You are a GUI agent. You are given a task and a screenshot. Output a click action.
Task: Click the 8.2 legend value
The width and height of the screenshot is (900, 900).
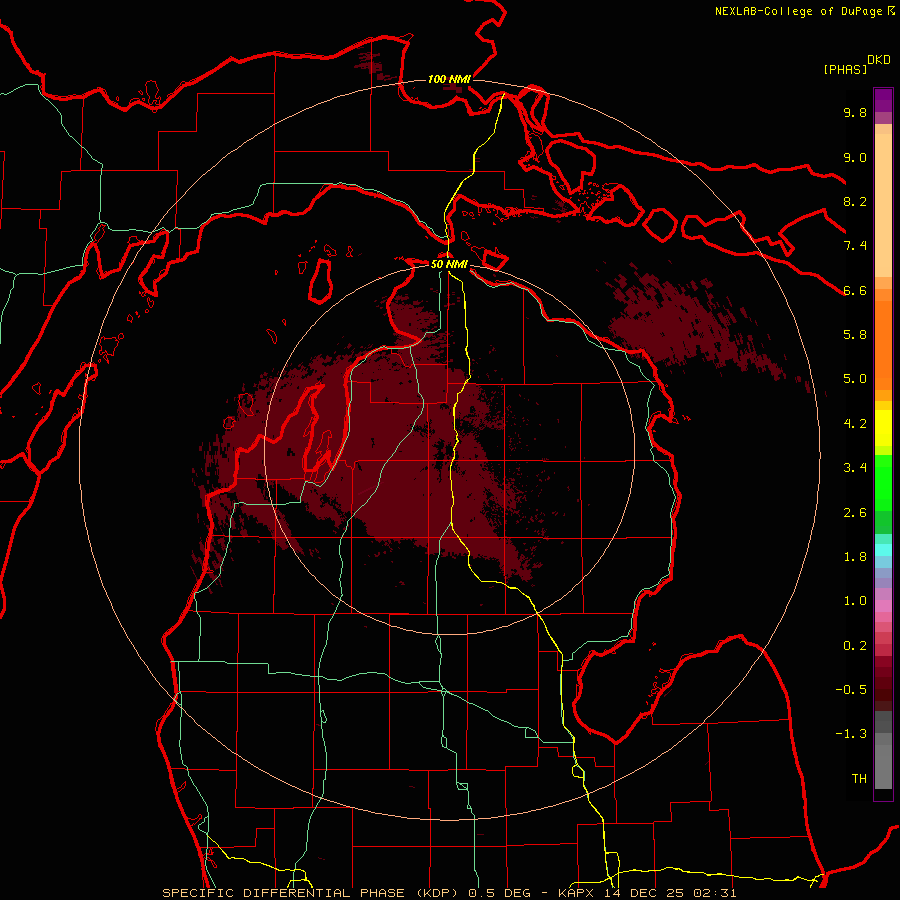[x=855, y=201]
